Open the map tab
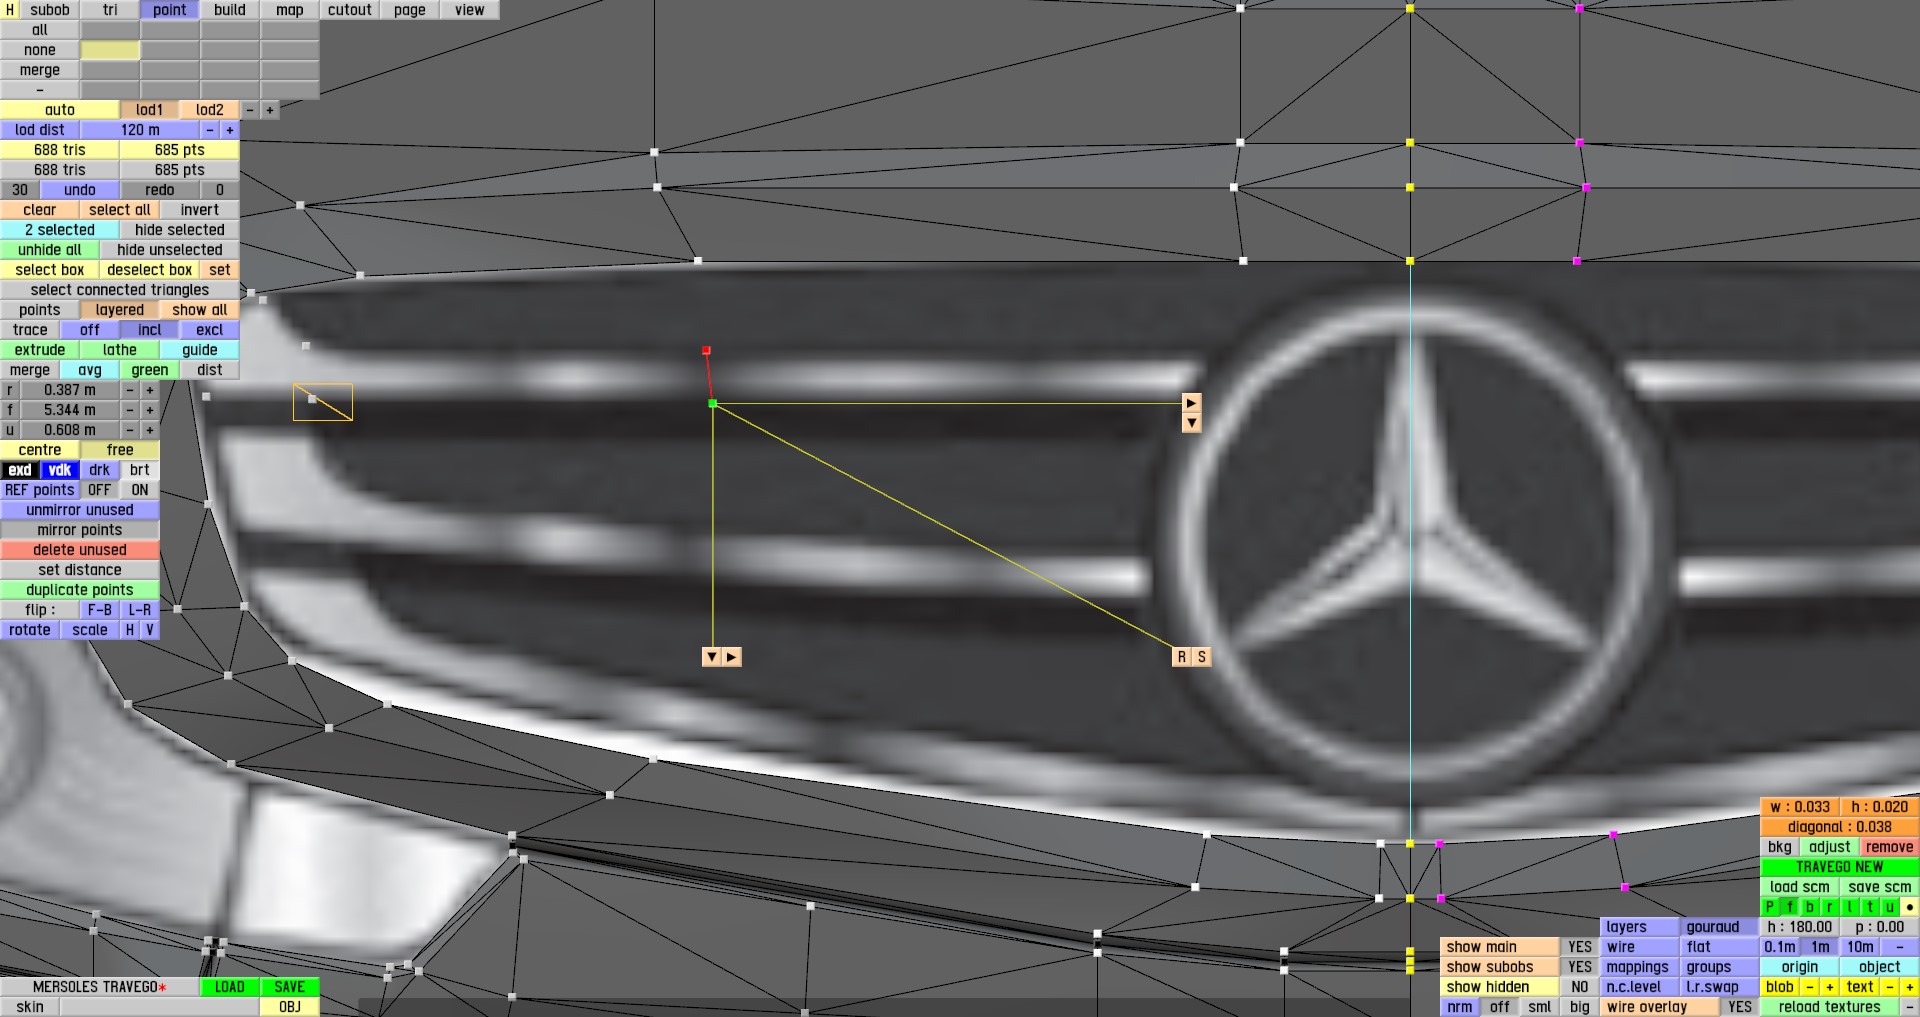 (x=290, y=10)
